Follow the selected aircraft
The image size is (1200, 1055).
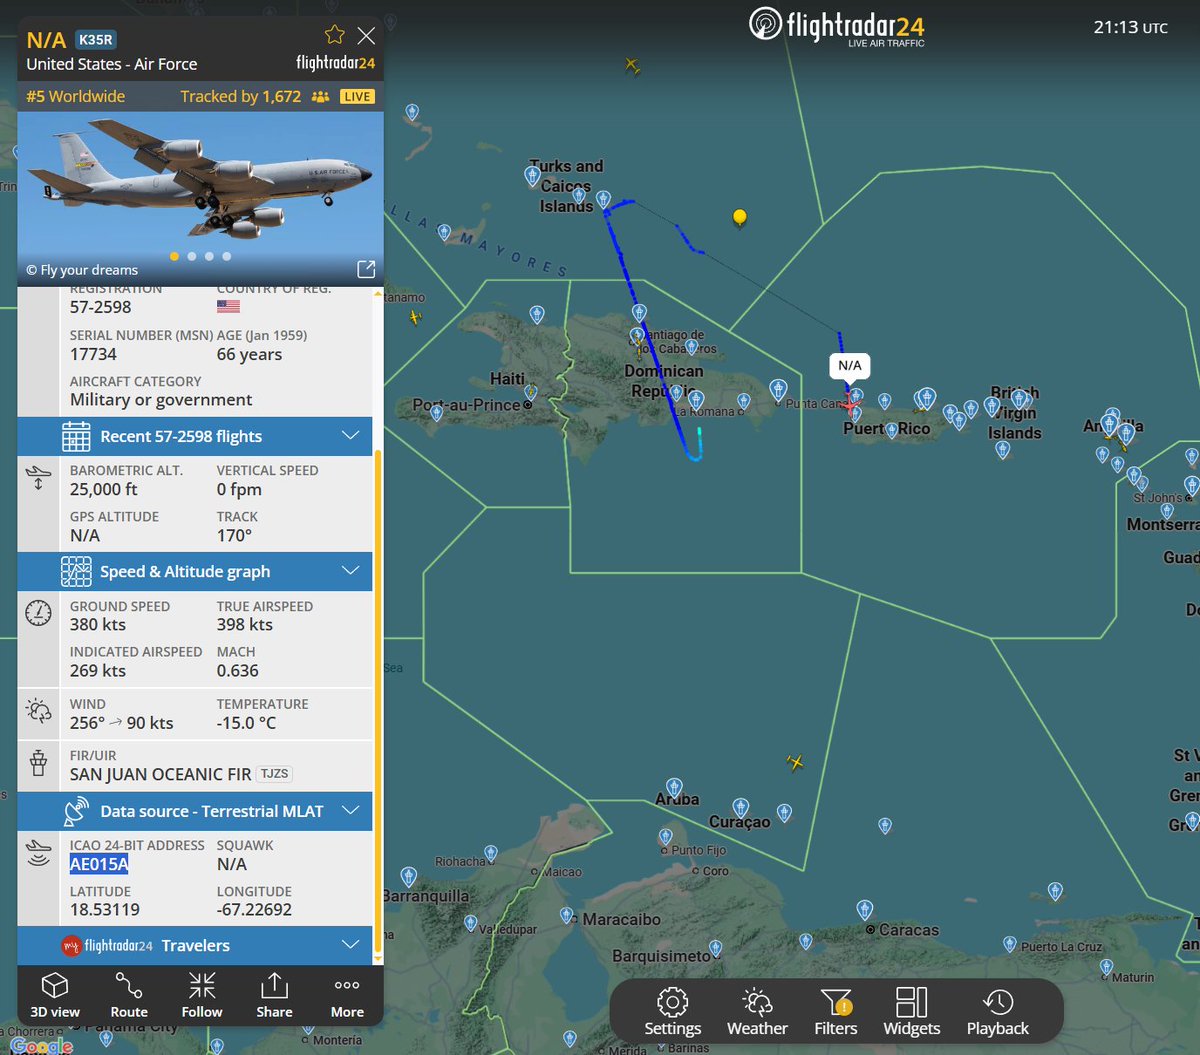tap(202, 995)
